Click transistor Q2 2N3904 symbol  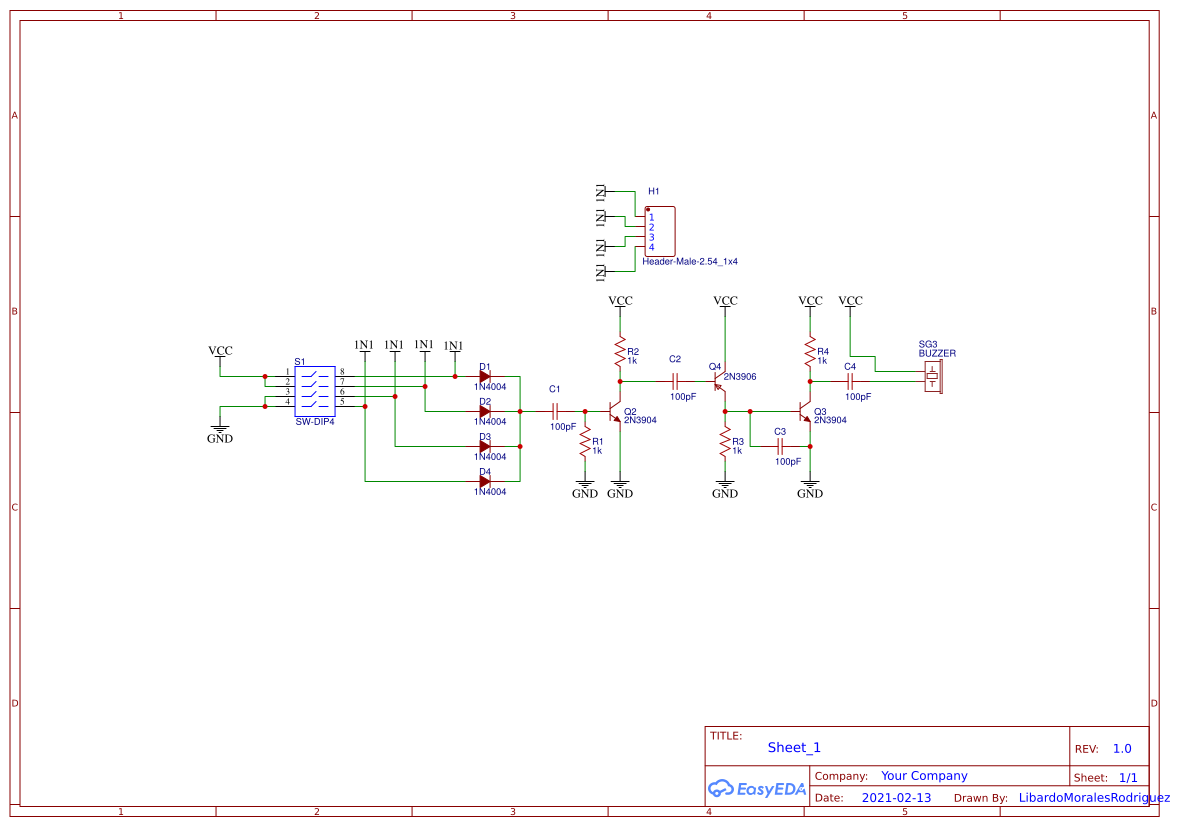[614, 412]
